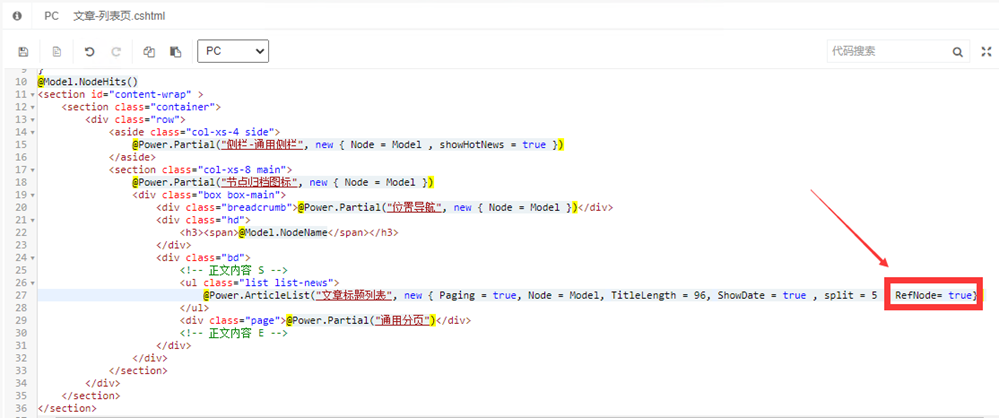Click the 正文内容 E comment on line 30
The image size is (999, 418).
point(234,333)
